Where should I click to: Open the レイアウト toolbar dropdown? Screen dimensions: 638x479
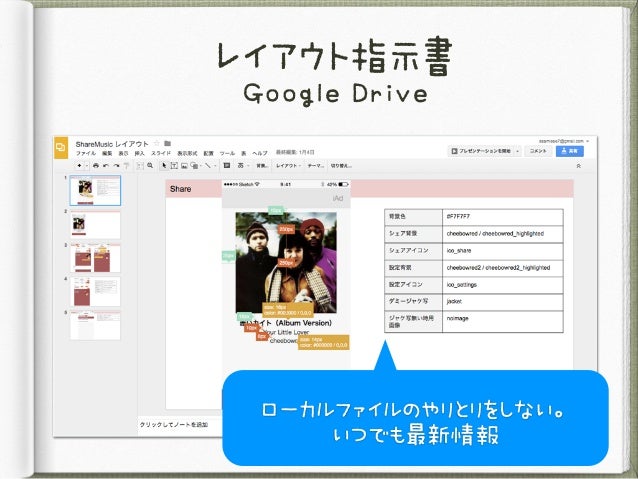[288, 166]
